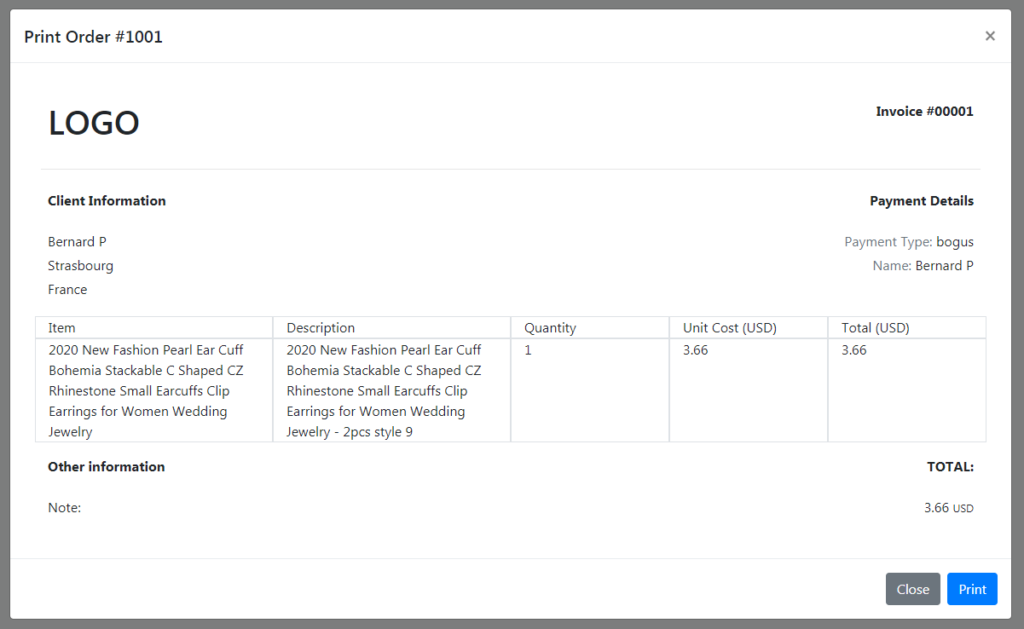This screenshot has height=629, width=1024.
Task: Click the quantity value 1
Action: pyautogui.click(x=528, y=350)
